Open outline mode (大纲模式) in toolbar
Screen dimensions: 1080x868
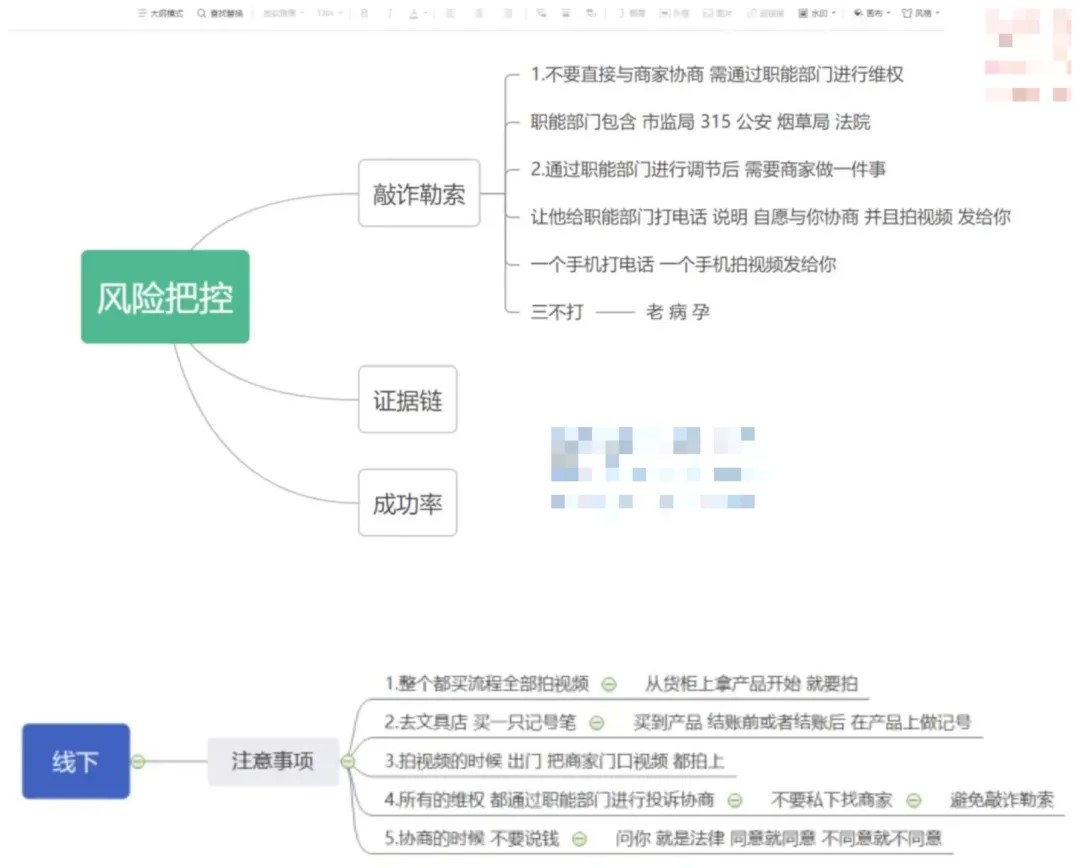160,13
